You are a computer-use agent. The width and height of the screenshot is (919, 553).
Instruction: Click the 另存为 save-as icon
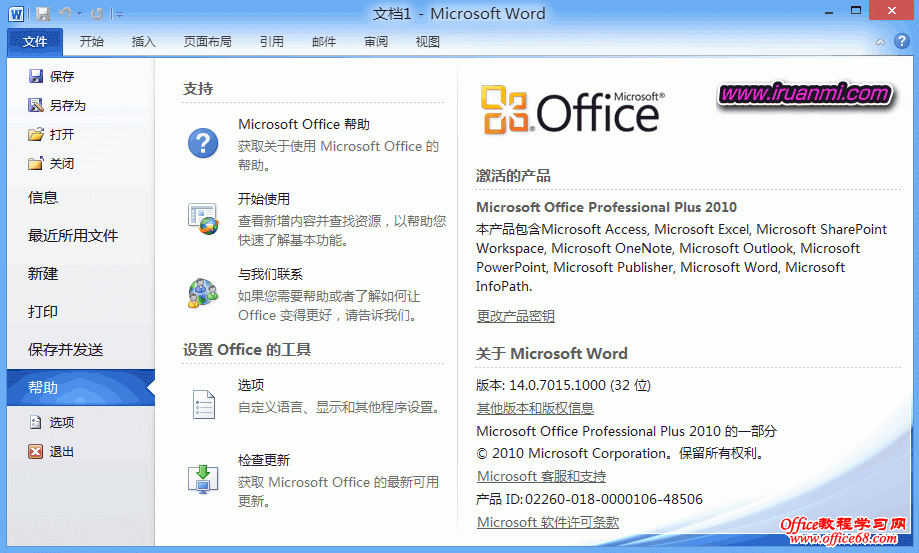[36, 105]
